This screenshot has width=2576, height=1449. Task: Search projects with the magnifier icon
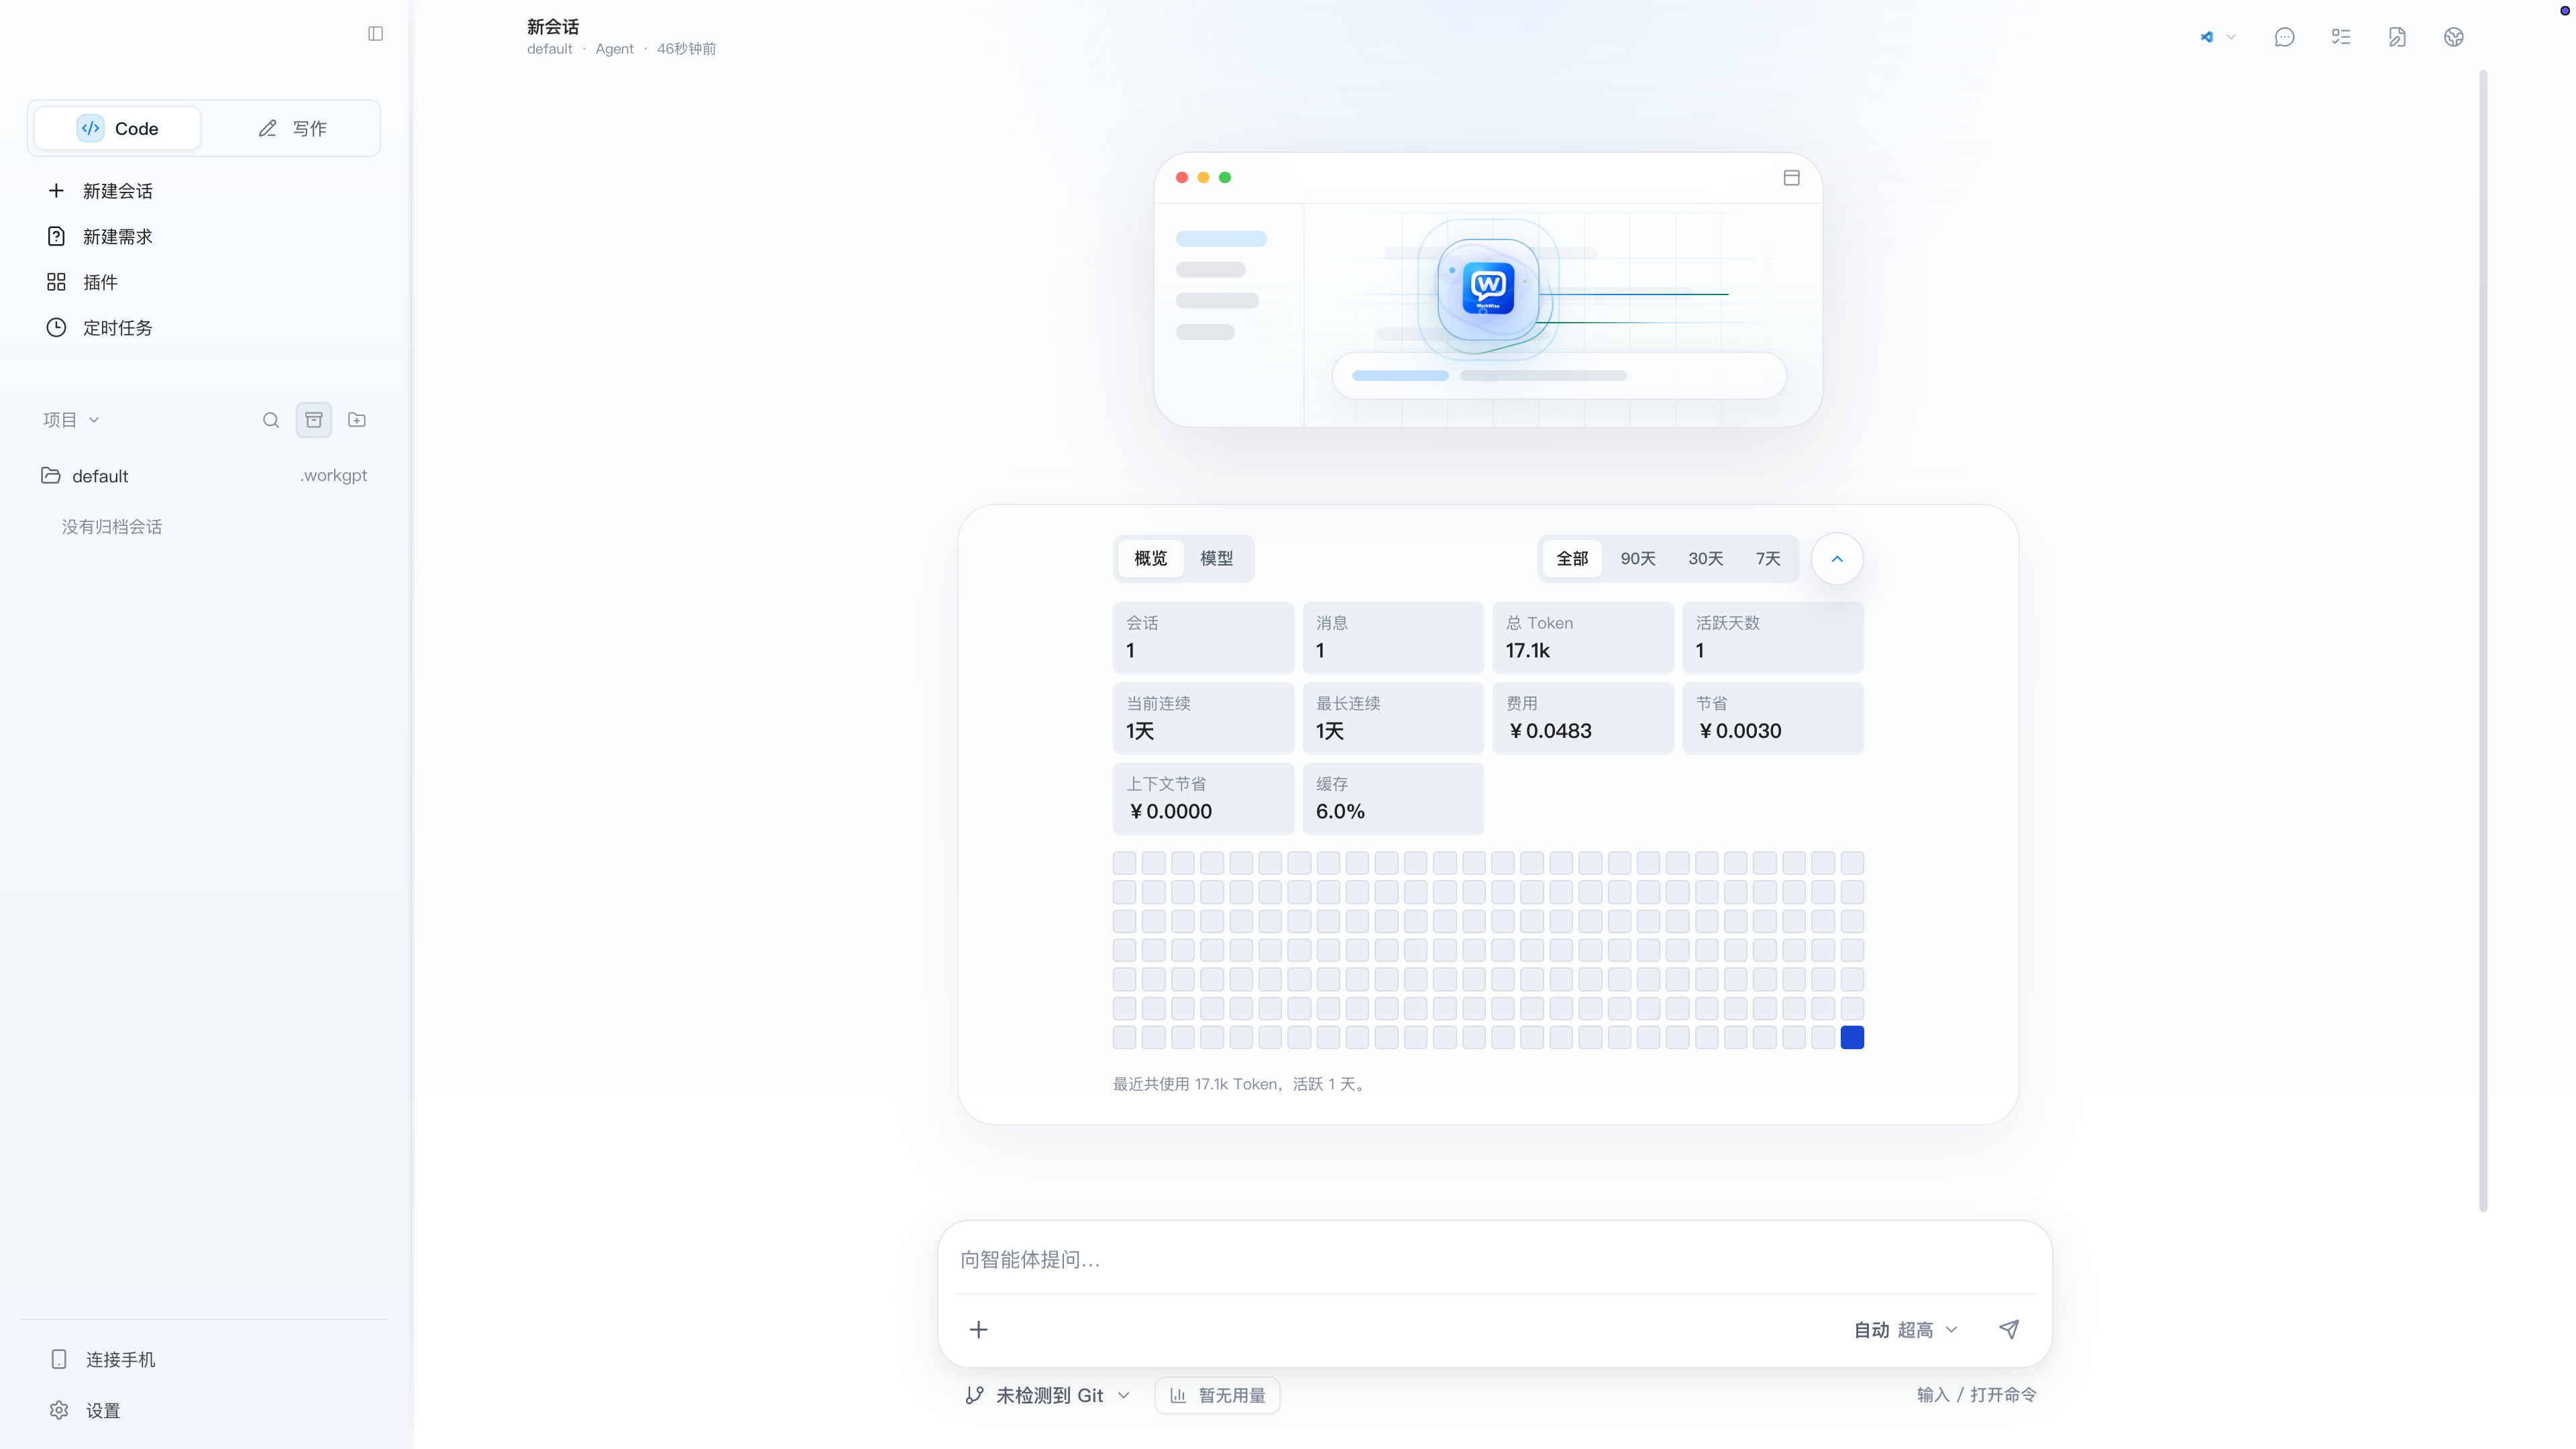271,420
